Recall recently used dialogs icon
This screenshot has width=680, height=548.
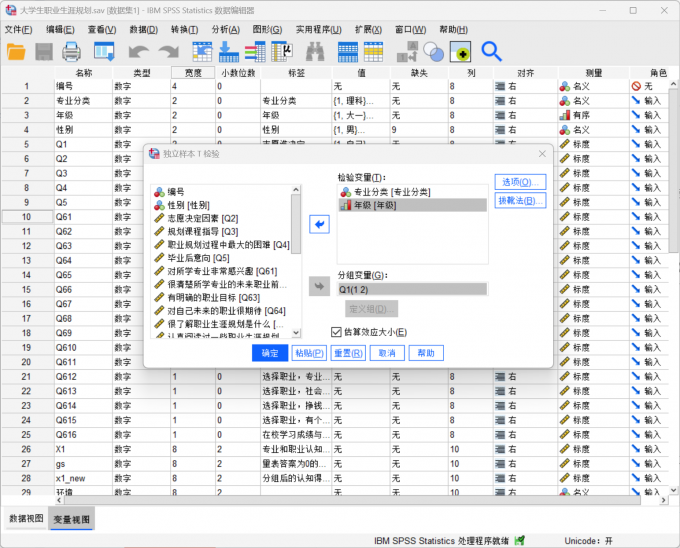coord(104,52)
